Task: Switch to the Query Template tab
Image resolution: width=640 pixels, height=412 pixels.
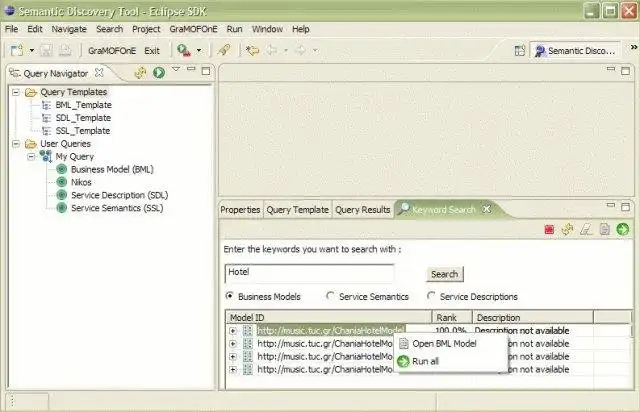Action: (298, 210)
